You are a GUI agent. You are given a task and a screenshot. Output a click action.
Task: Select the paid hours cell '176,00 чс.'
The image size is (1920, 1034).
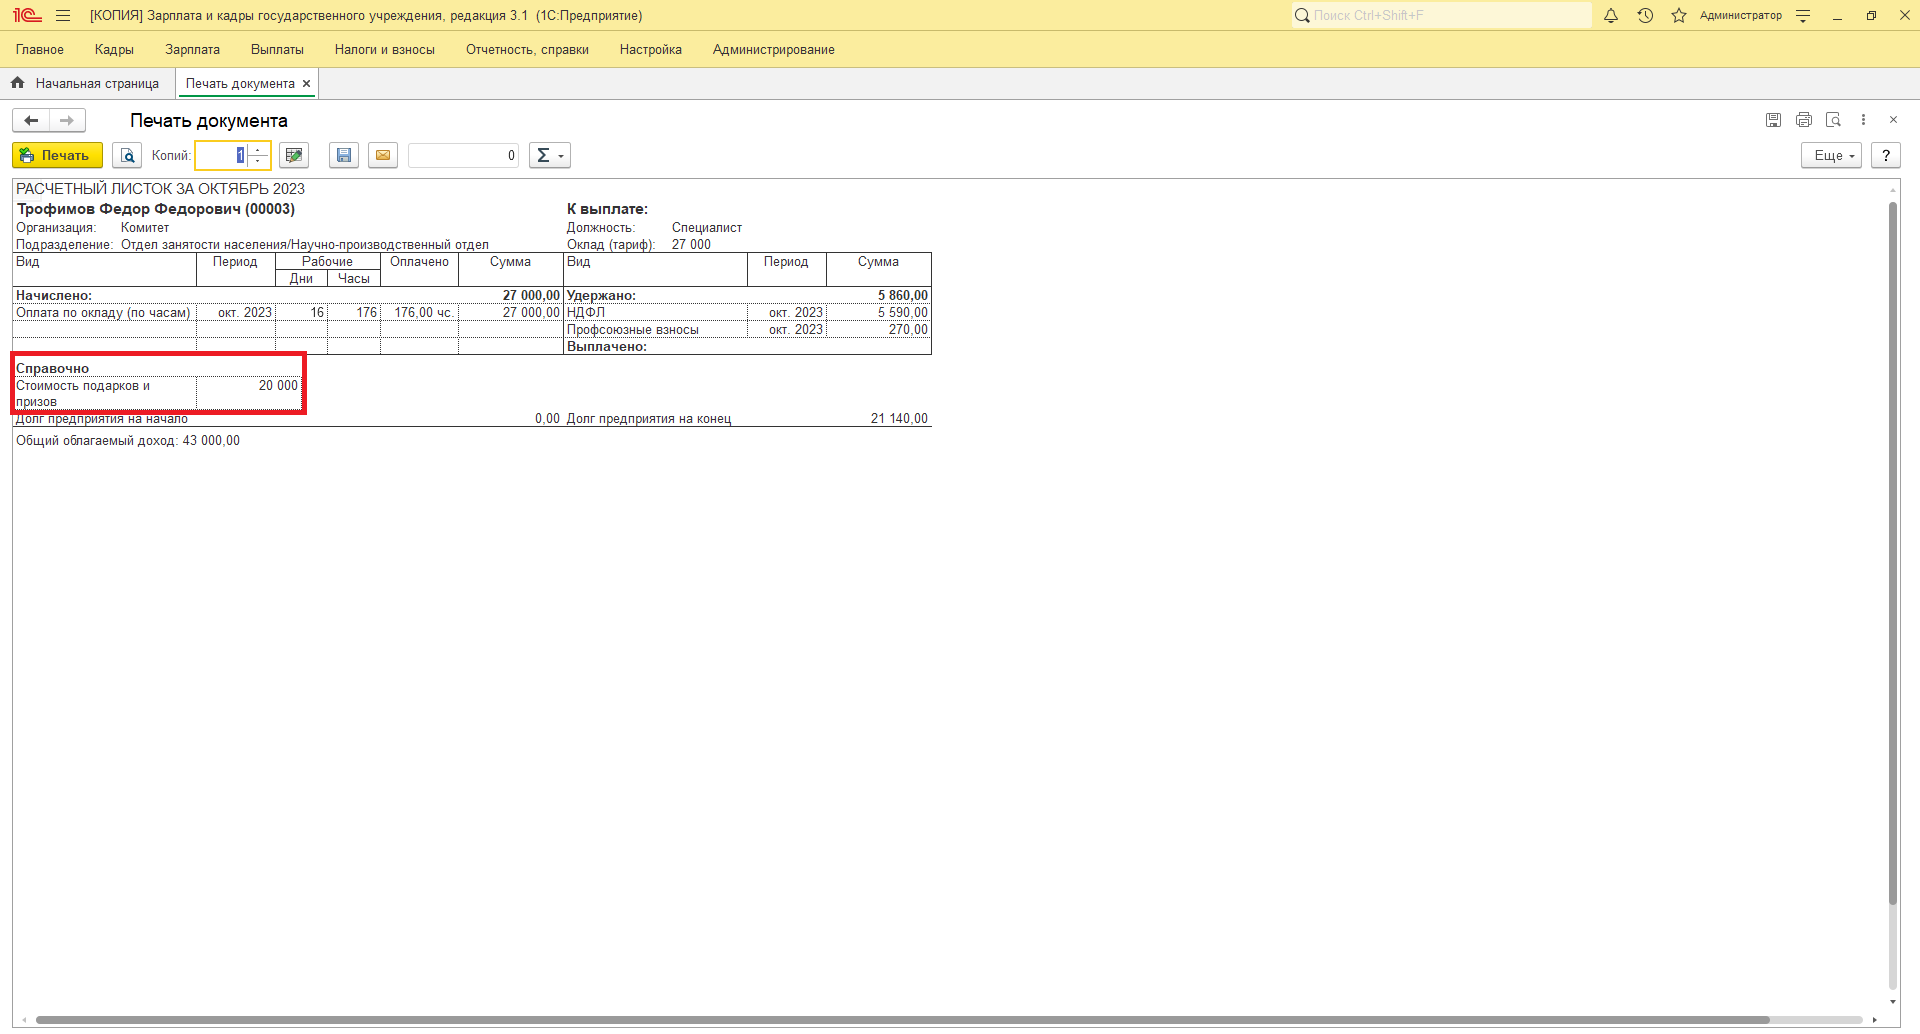(x=424, y=313)
